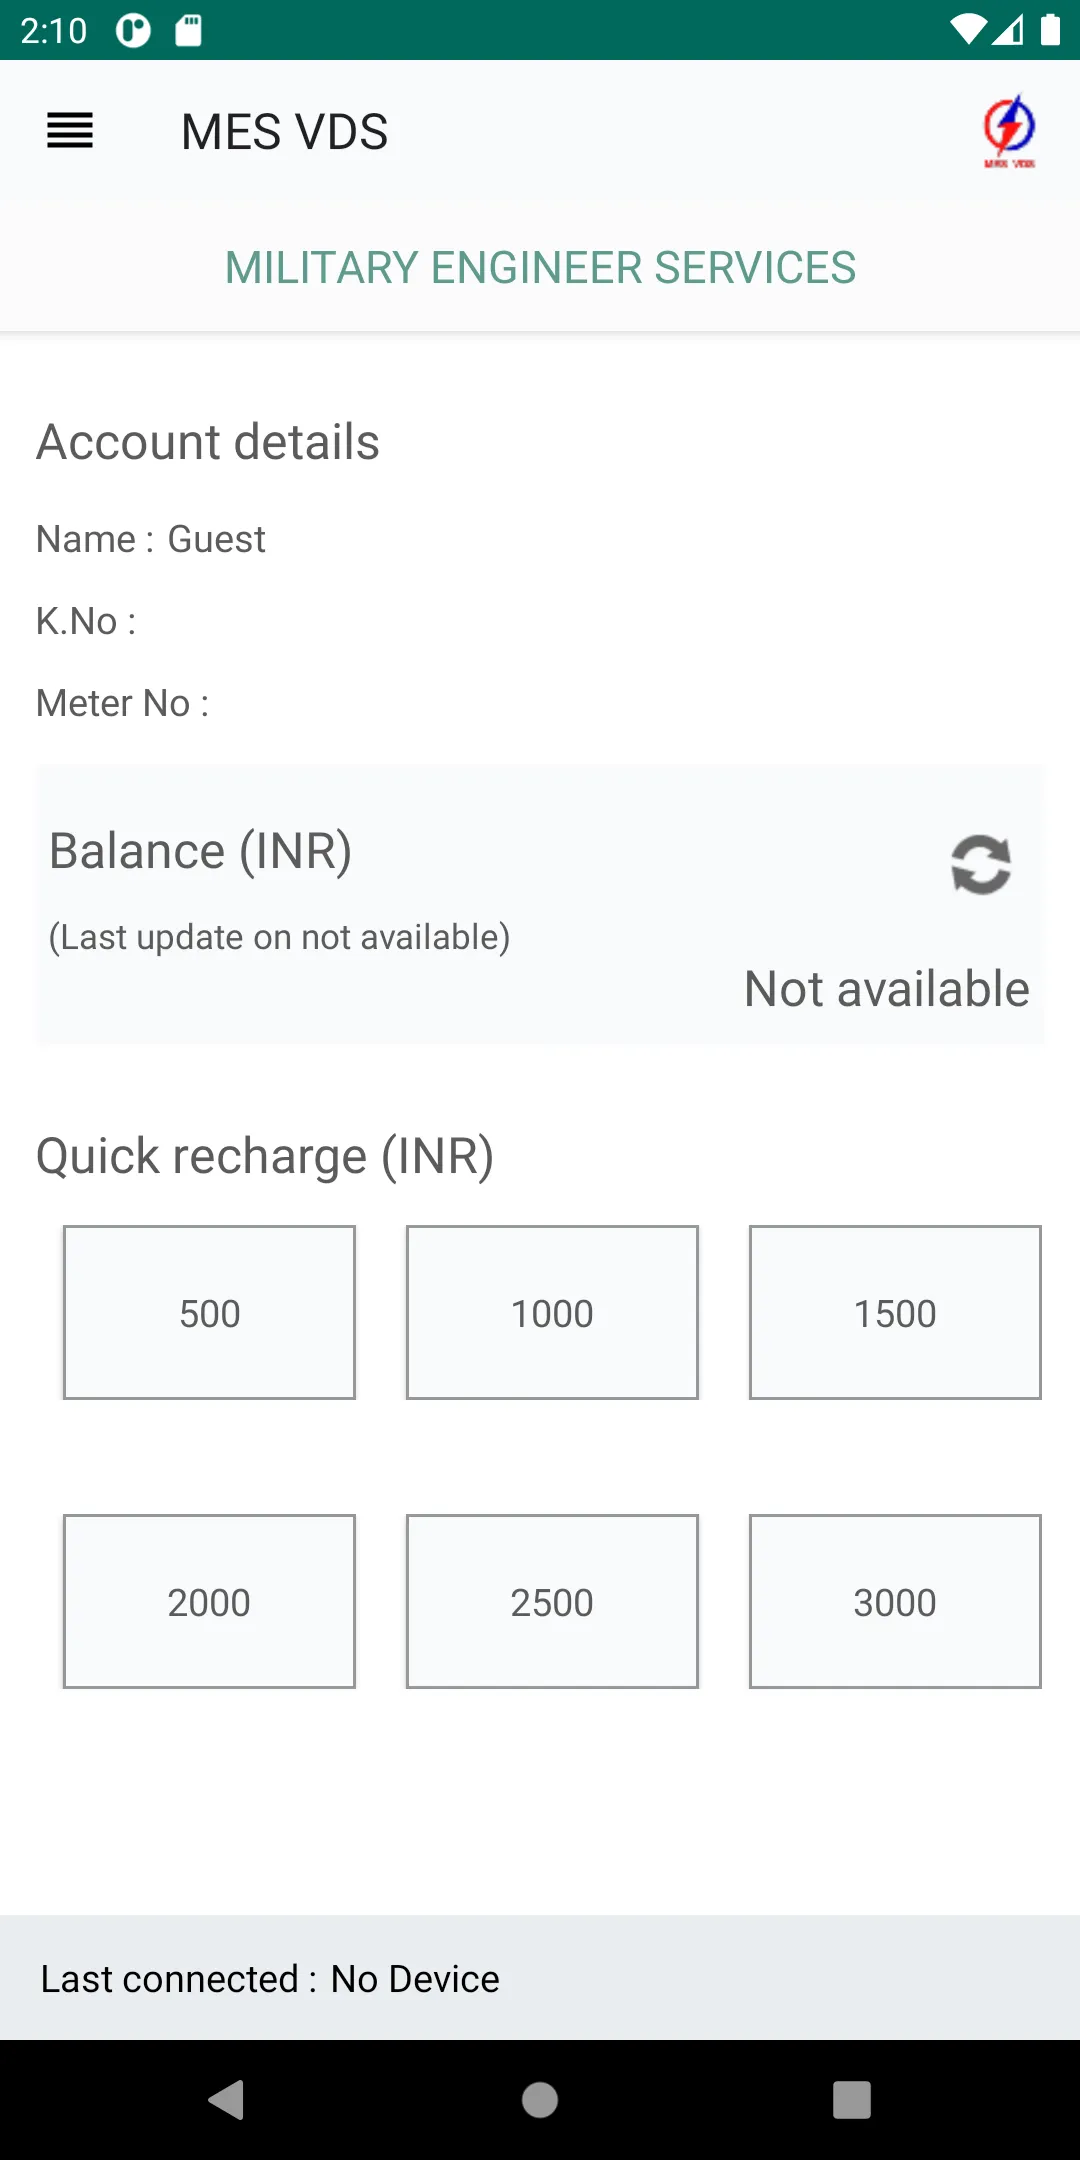Tap the Military Engineer Services heading

pyautogui.click(x=540, y=267)
